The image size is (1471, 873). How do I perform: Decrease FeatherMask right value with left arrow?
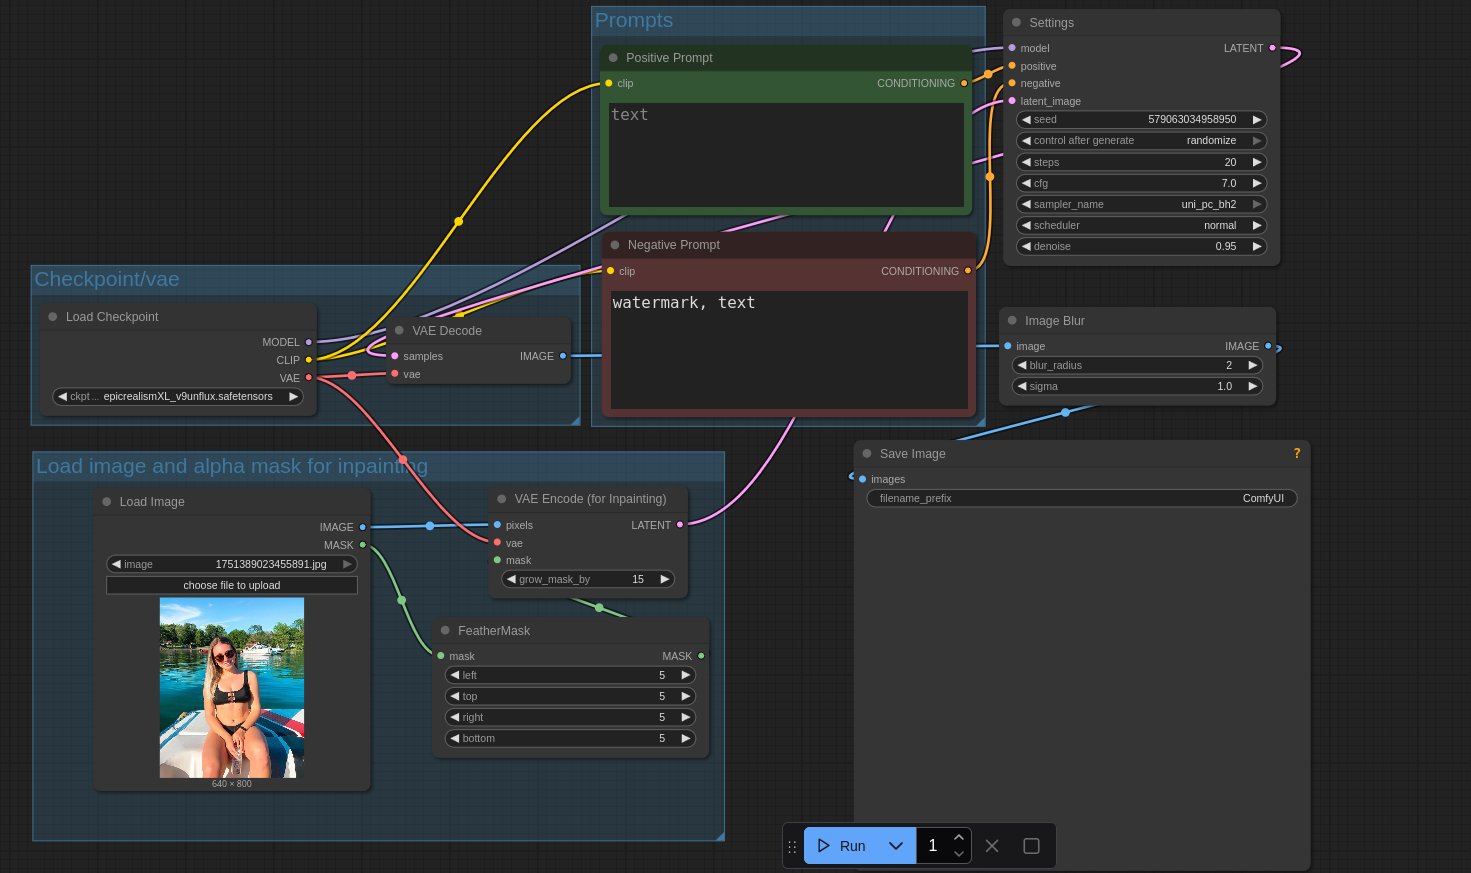(455, 717)
